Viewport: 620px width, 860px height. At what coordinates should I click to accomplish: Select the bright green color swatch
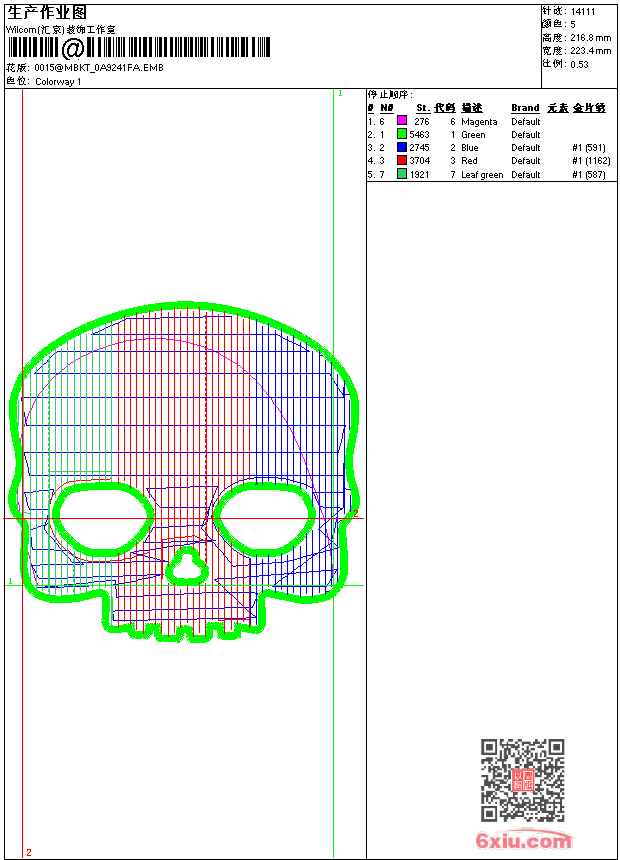[x=402, y=134]
